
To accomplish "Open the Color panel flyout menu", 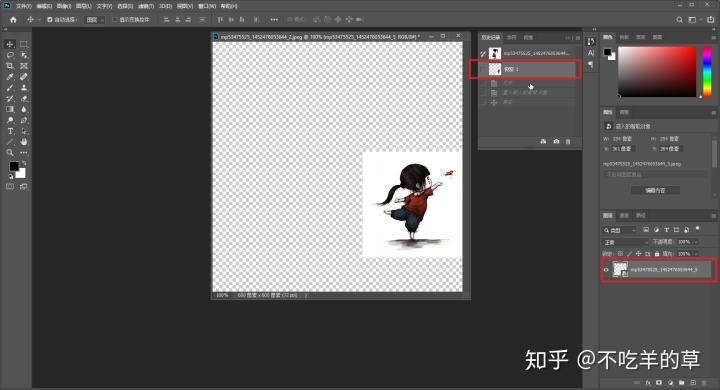I will tap(714, 37).
